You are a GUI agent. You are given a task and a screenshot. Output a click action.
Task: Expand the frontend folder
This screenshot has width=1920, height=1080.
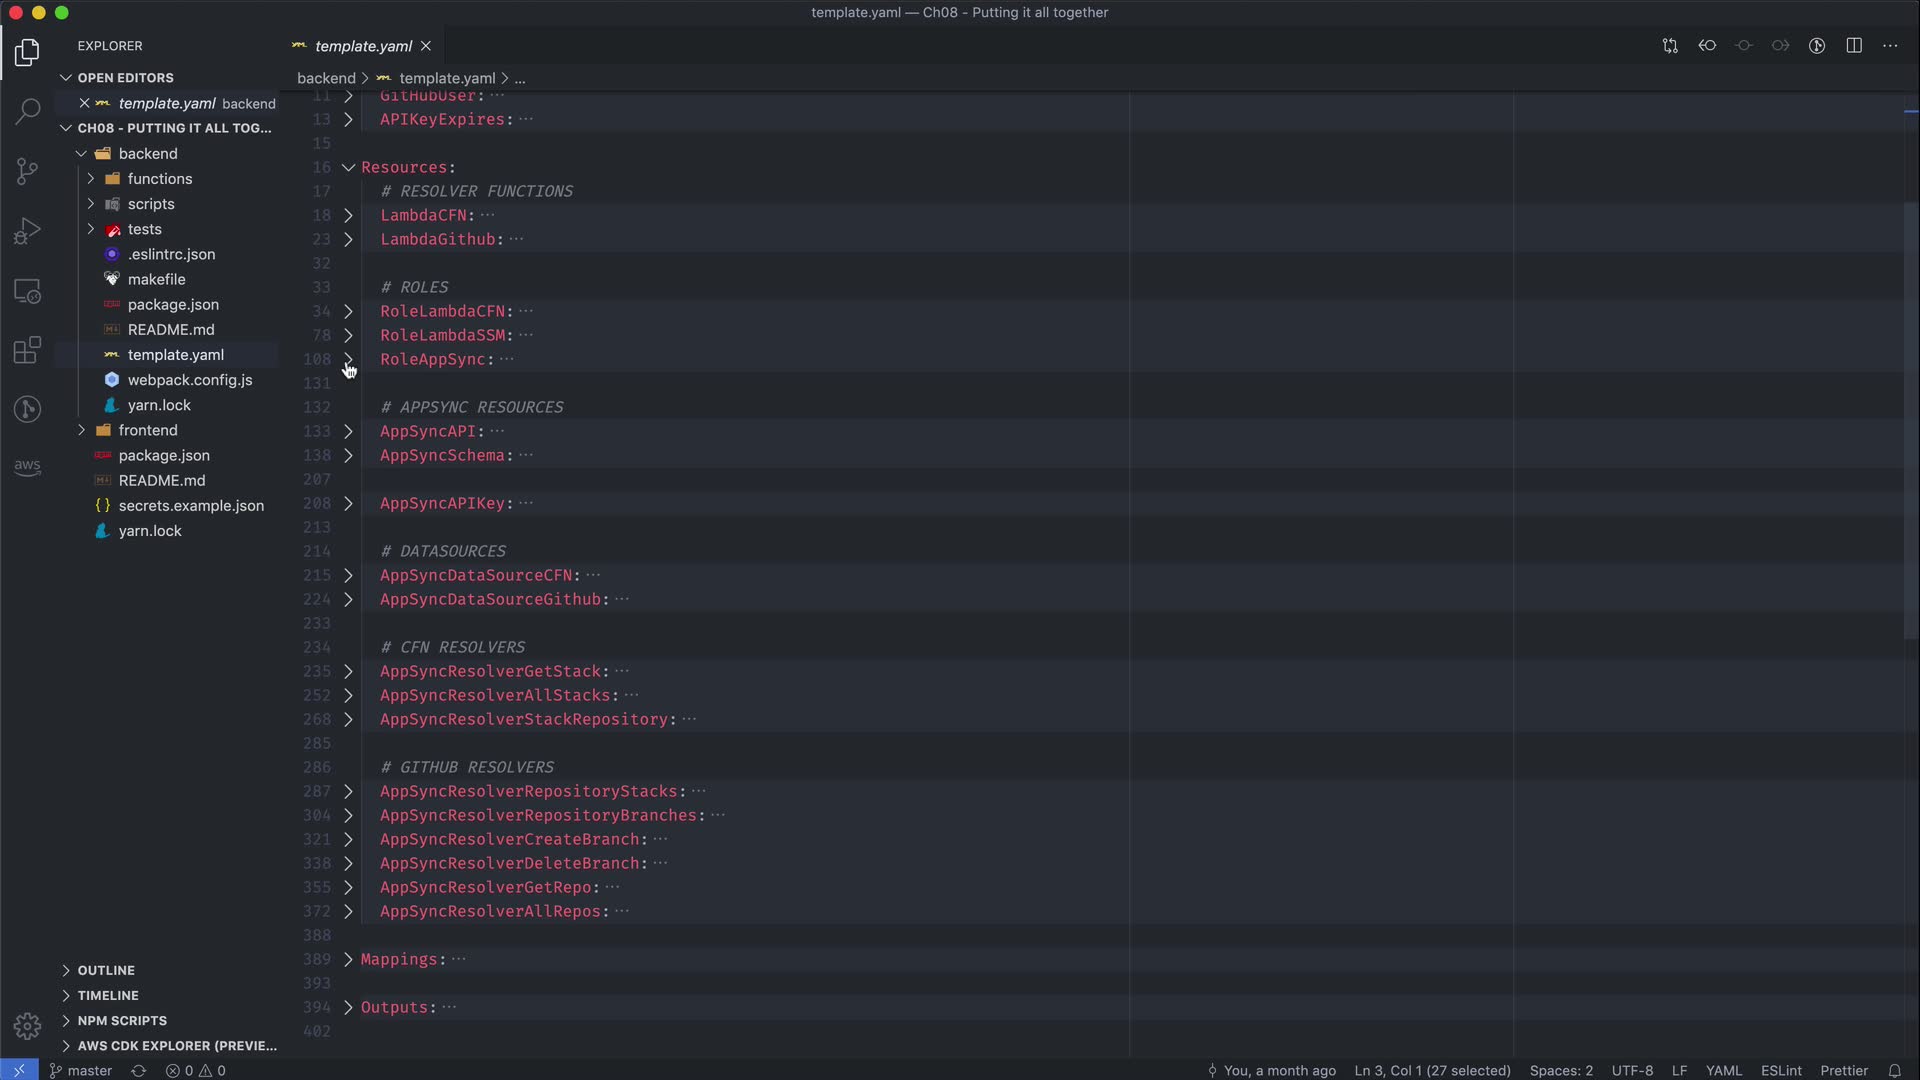[147, 430]
